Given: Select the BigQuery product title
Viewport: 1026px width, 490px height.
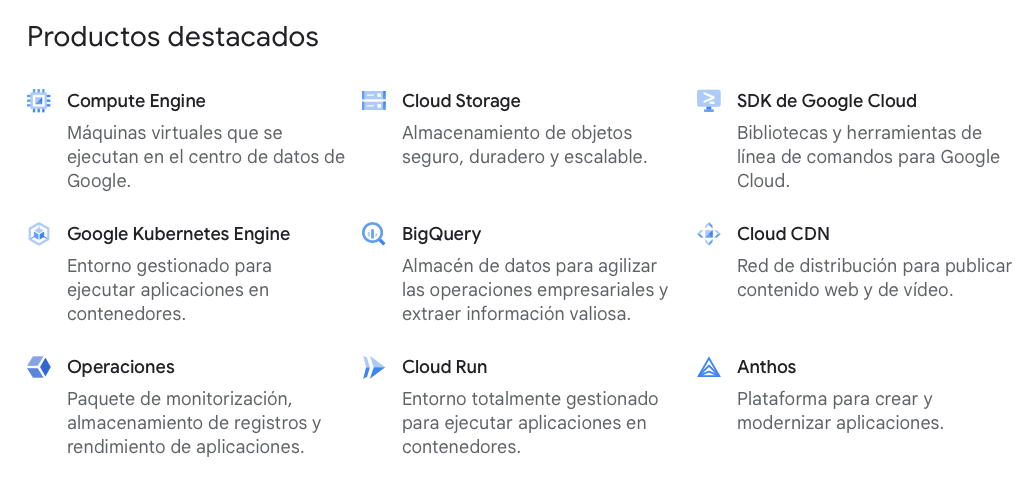Looking at the screenshot, I should click(442, 234).
